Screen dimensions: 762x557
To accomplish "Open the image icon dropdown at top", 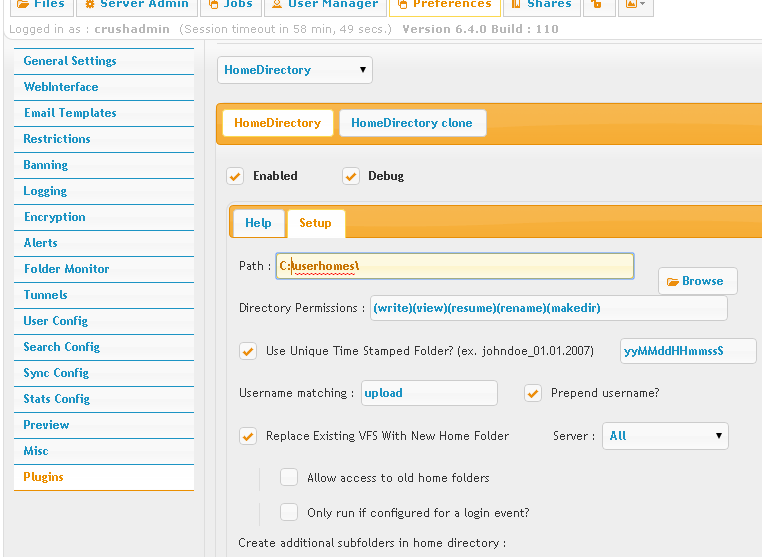I will point(636,6).
